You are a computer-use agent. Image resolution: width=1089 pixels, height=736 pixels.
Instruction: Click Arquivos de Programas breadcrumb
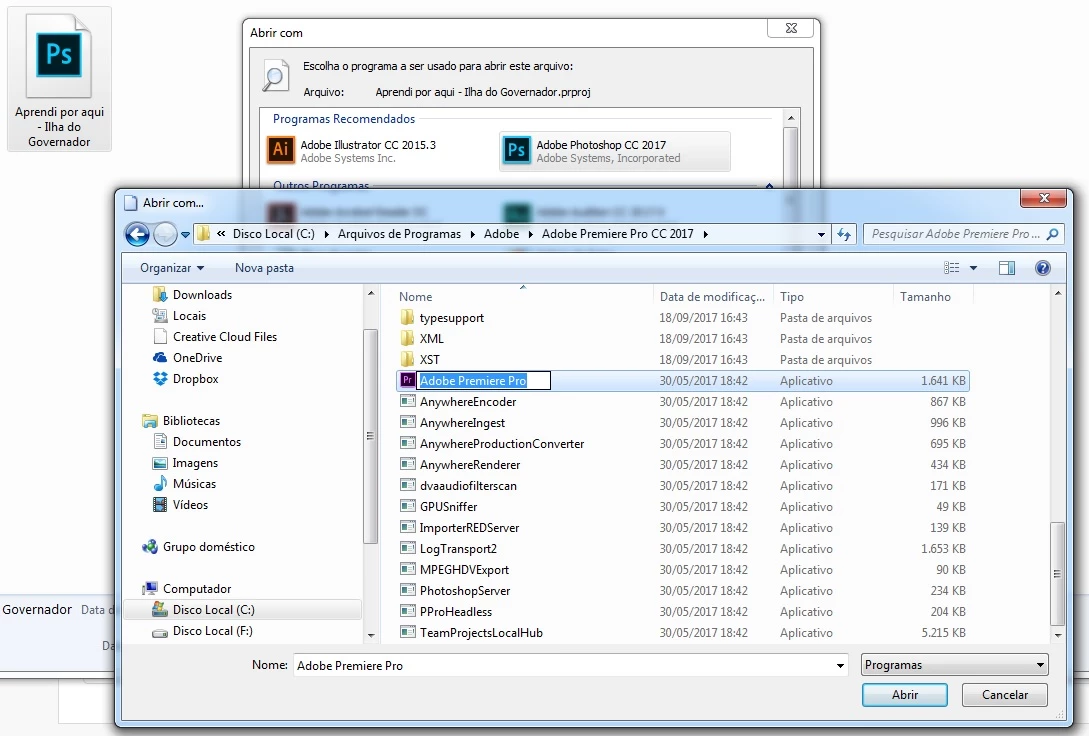point(399,234)
